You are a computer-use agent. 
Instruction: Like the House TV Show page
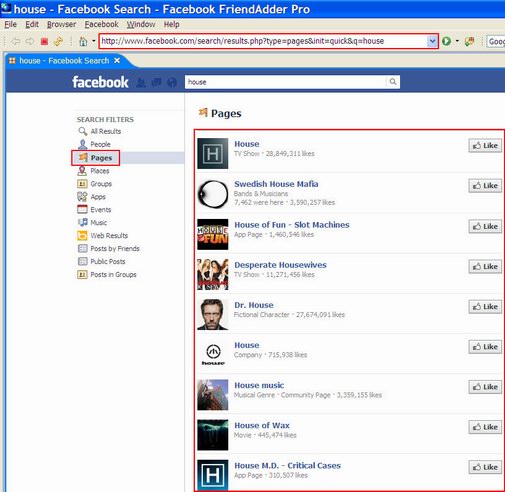click(x=485, y=146)
